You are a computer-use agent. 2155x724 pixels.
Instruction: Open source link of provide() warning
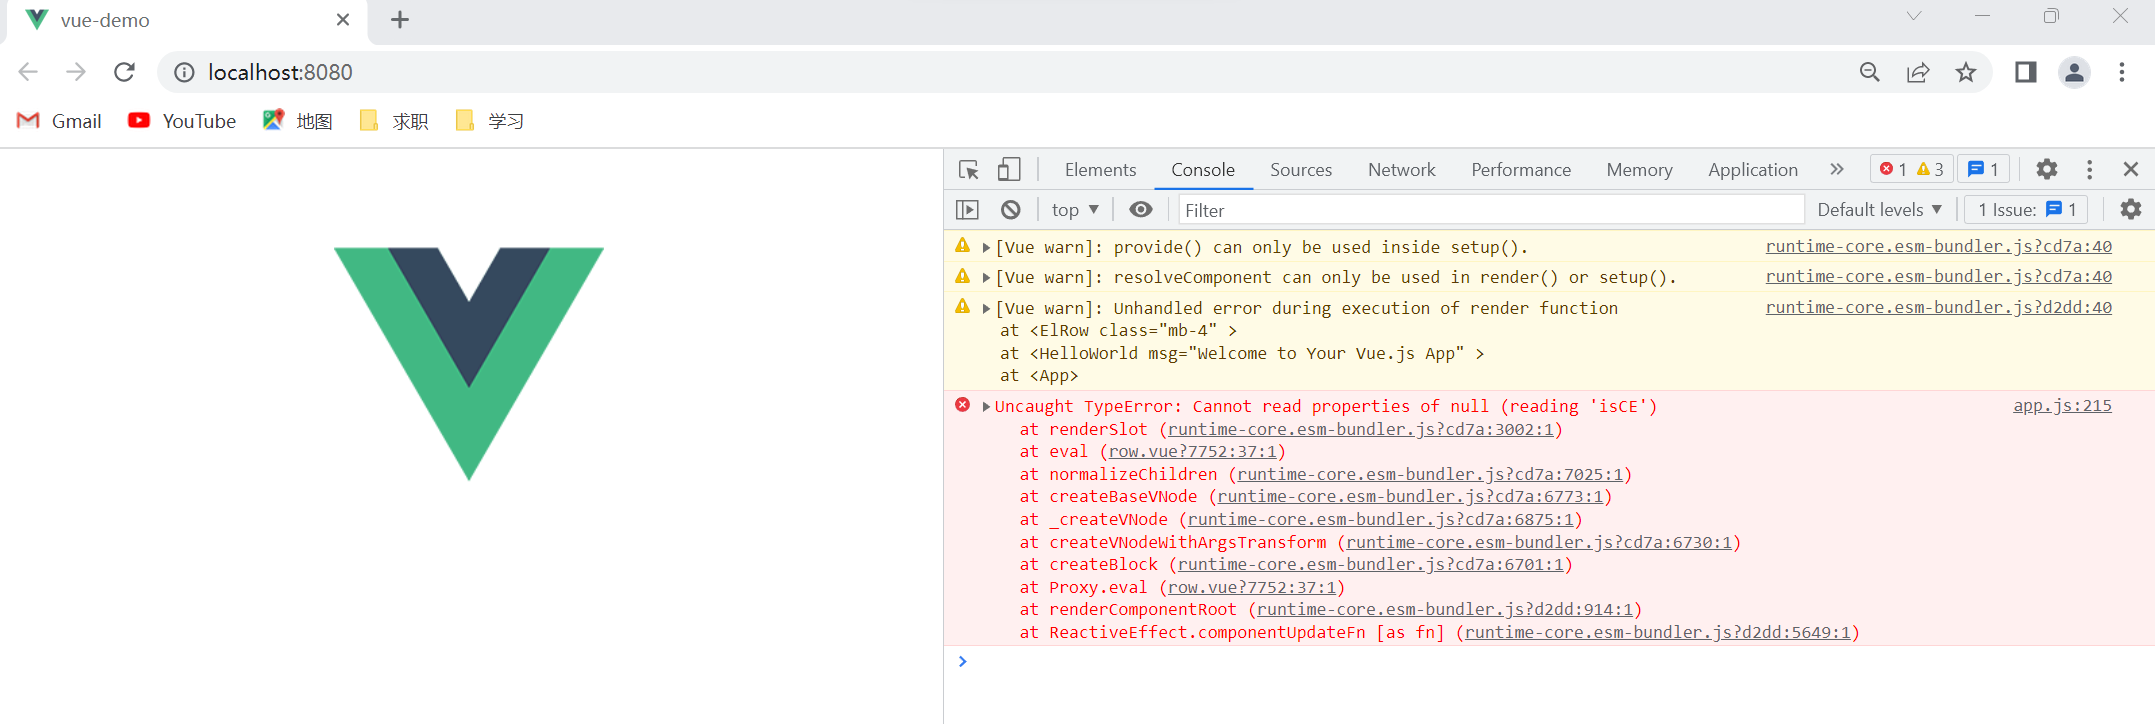(x=1938, y=246)
